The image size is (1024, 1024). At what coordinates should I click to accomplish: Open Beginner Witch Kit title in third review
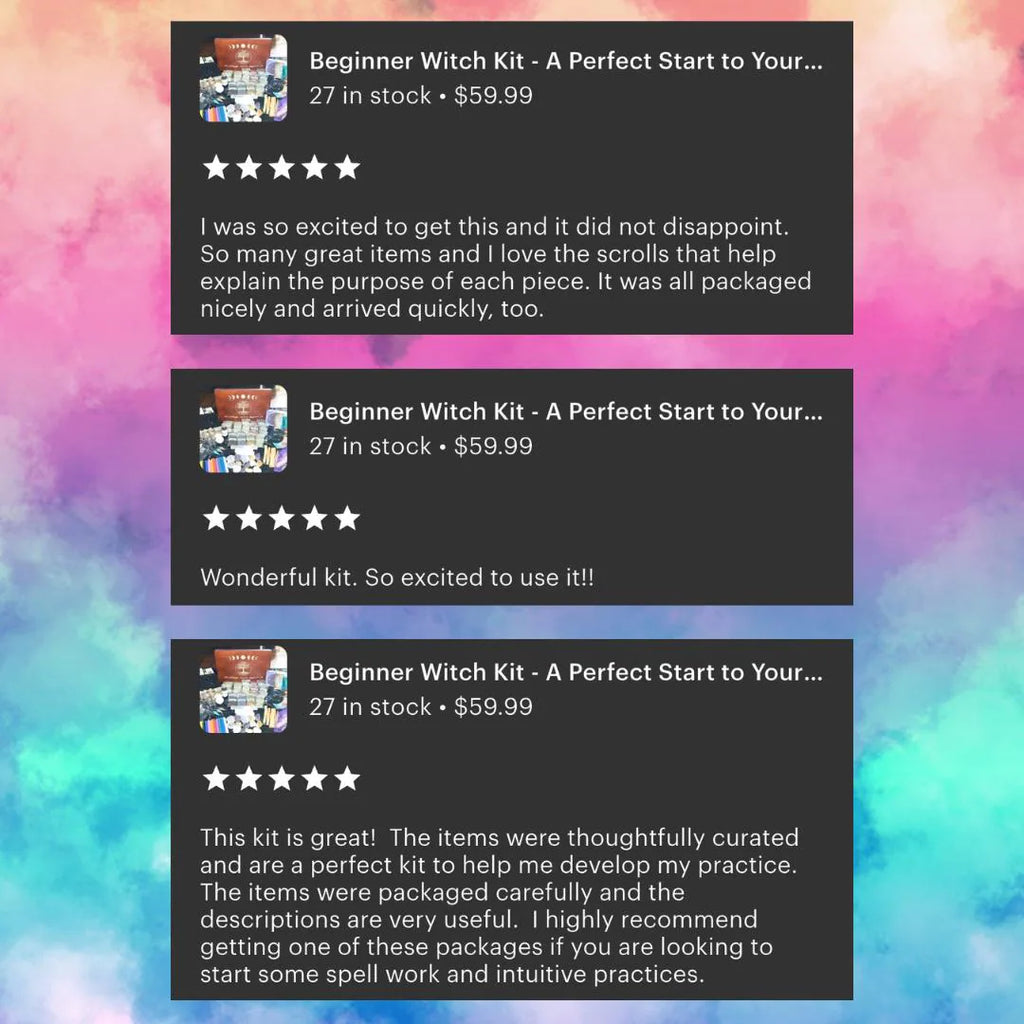566,672
